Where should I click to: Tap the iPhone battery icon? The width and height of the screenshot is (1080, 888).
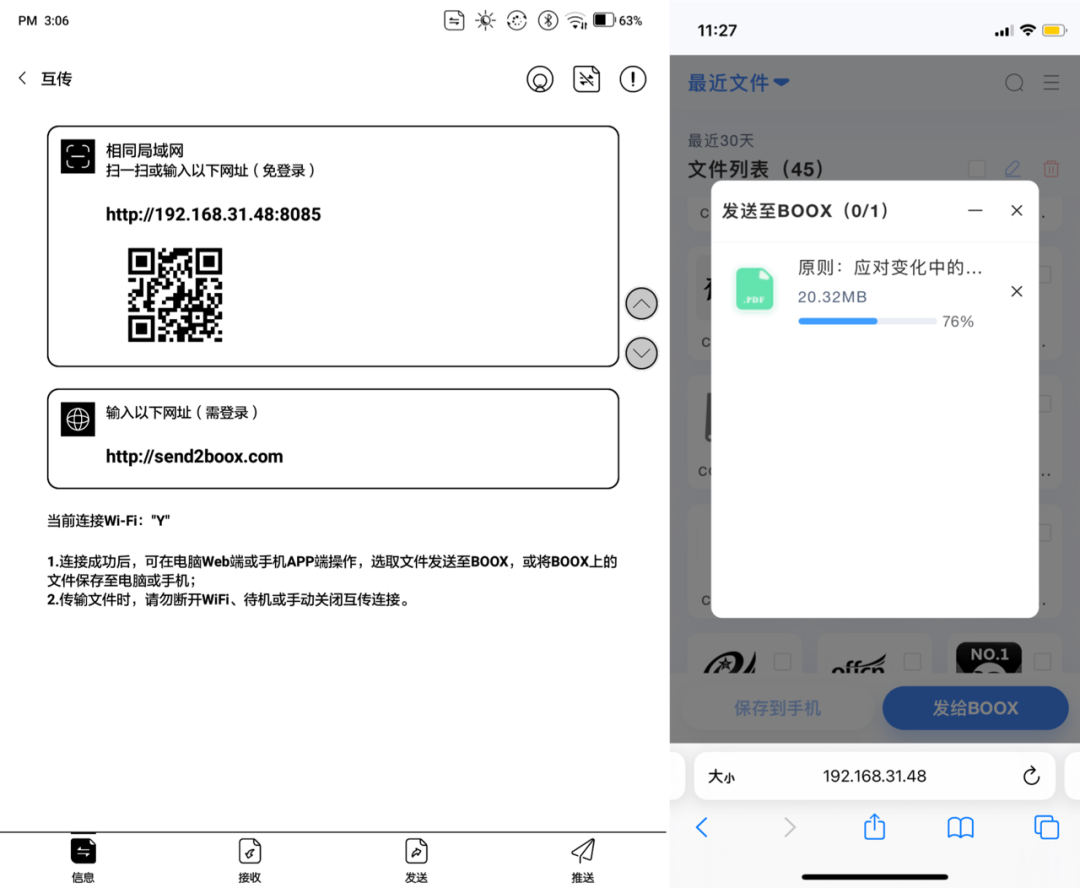coord(1055,30)
